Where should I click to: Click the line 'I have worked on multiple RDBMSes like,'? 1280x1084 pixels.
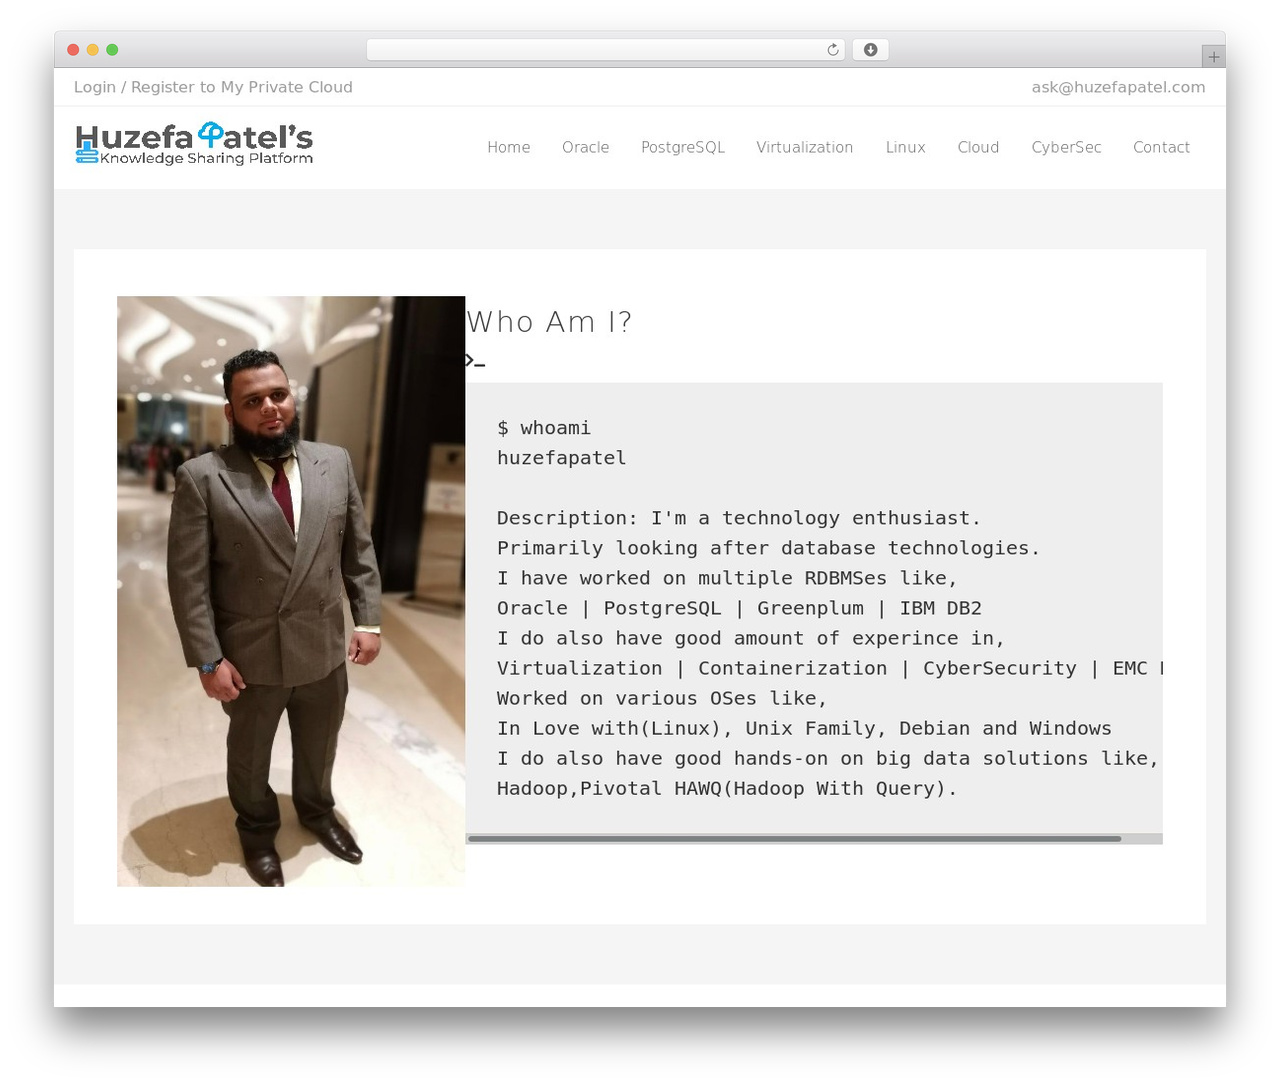(x=727, y=578)
